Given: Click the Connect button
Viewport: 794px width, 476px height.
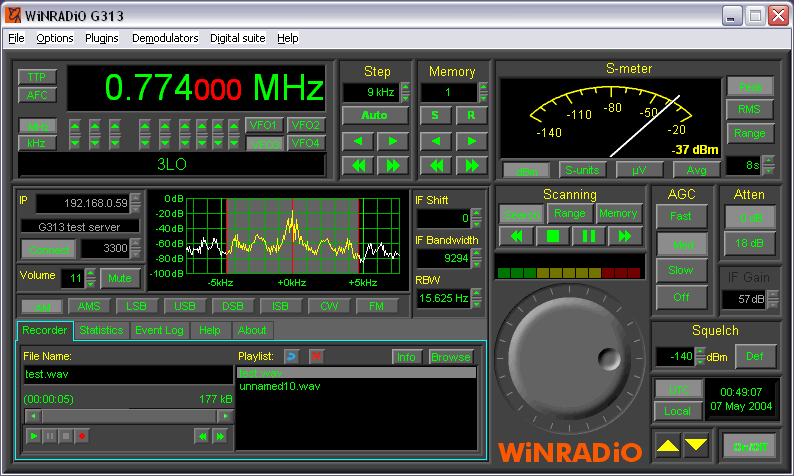Looking at the screenshot, I should [x=47, y=248].
